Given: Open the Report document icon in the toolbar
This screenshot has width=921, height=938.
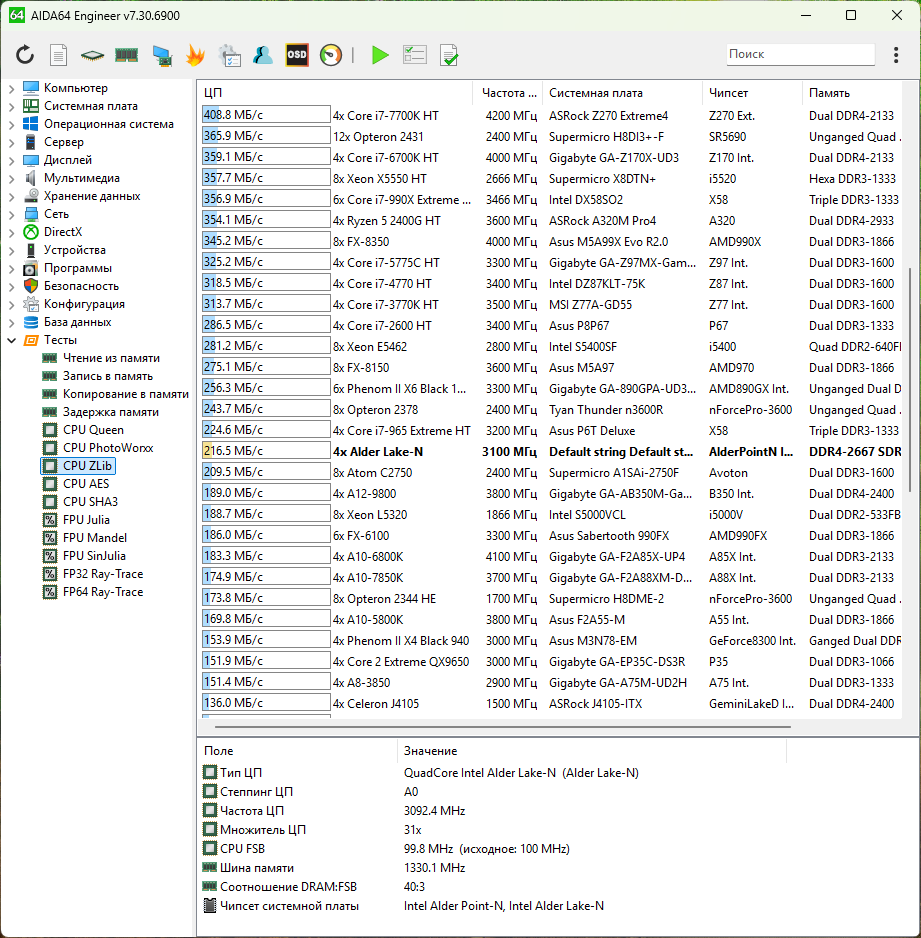Looking at the screenshot, I should pos(59,55).
